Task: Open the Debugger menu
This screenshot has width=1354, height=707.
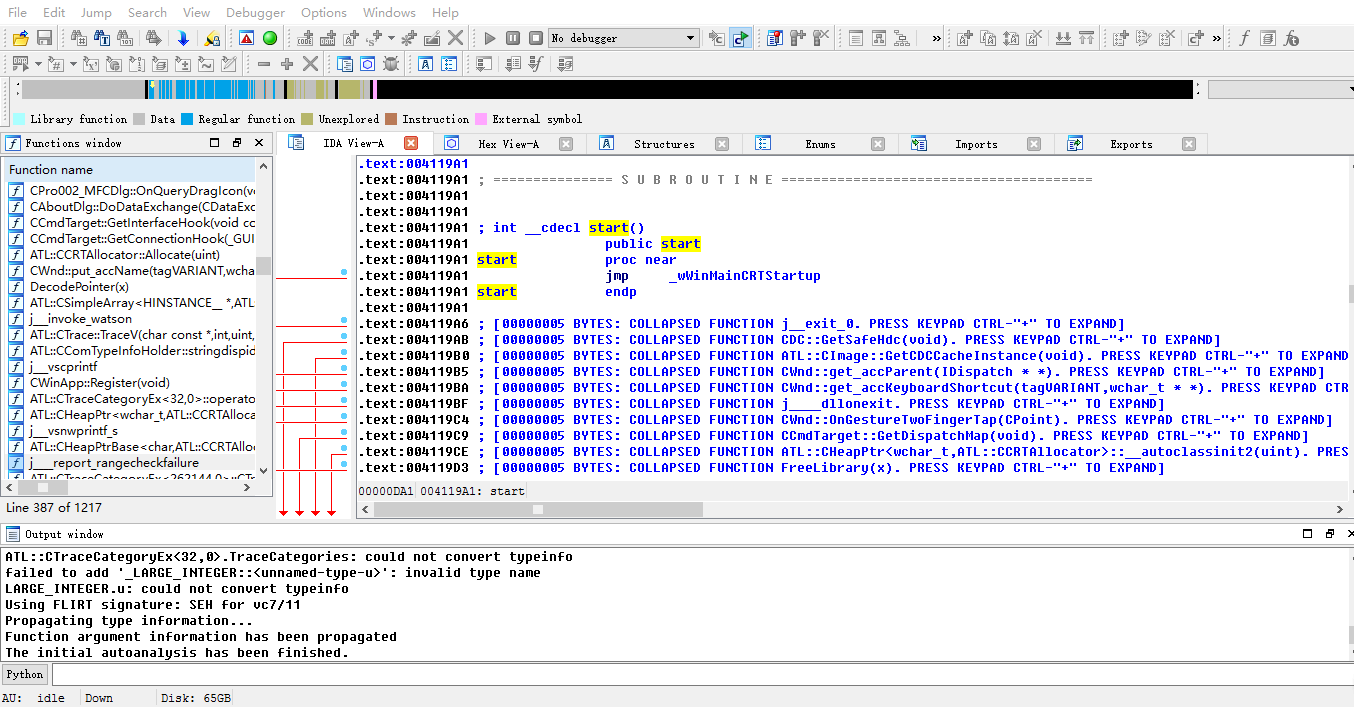Action: [x=255, y=12]
